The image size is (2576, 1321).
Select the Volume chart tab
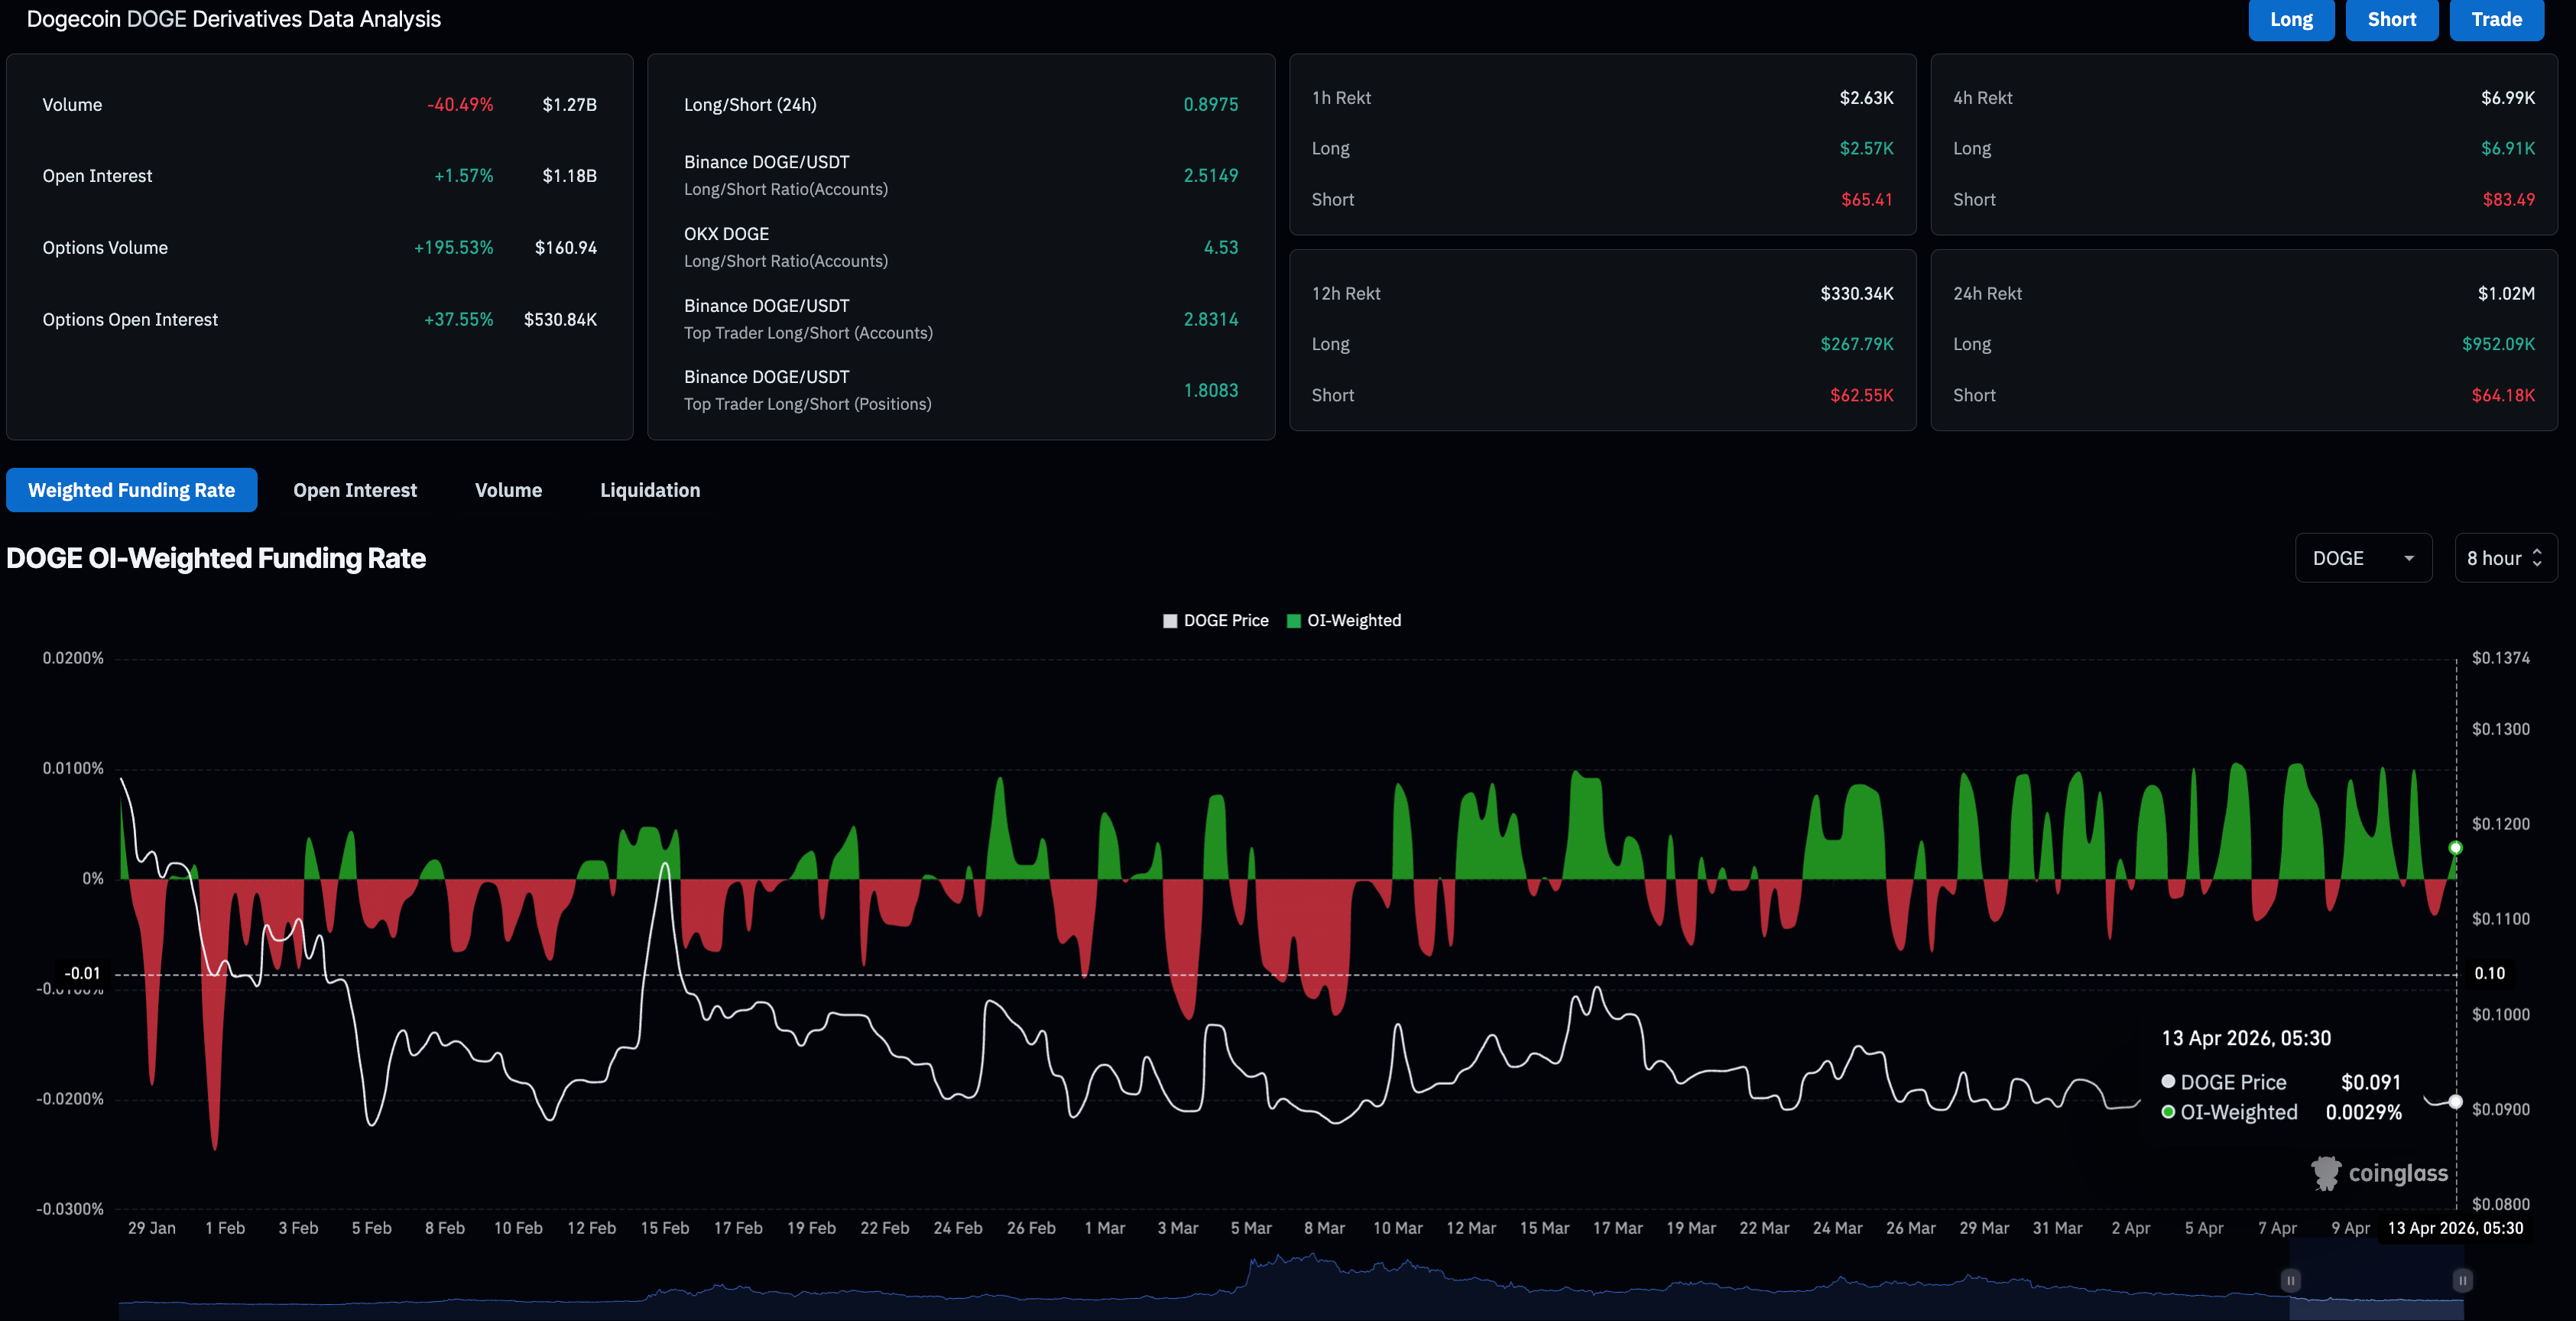pos(508,490)
